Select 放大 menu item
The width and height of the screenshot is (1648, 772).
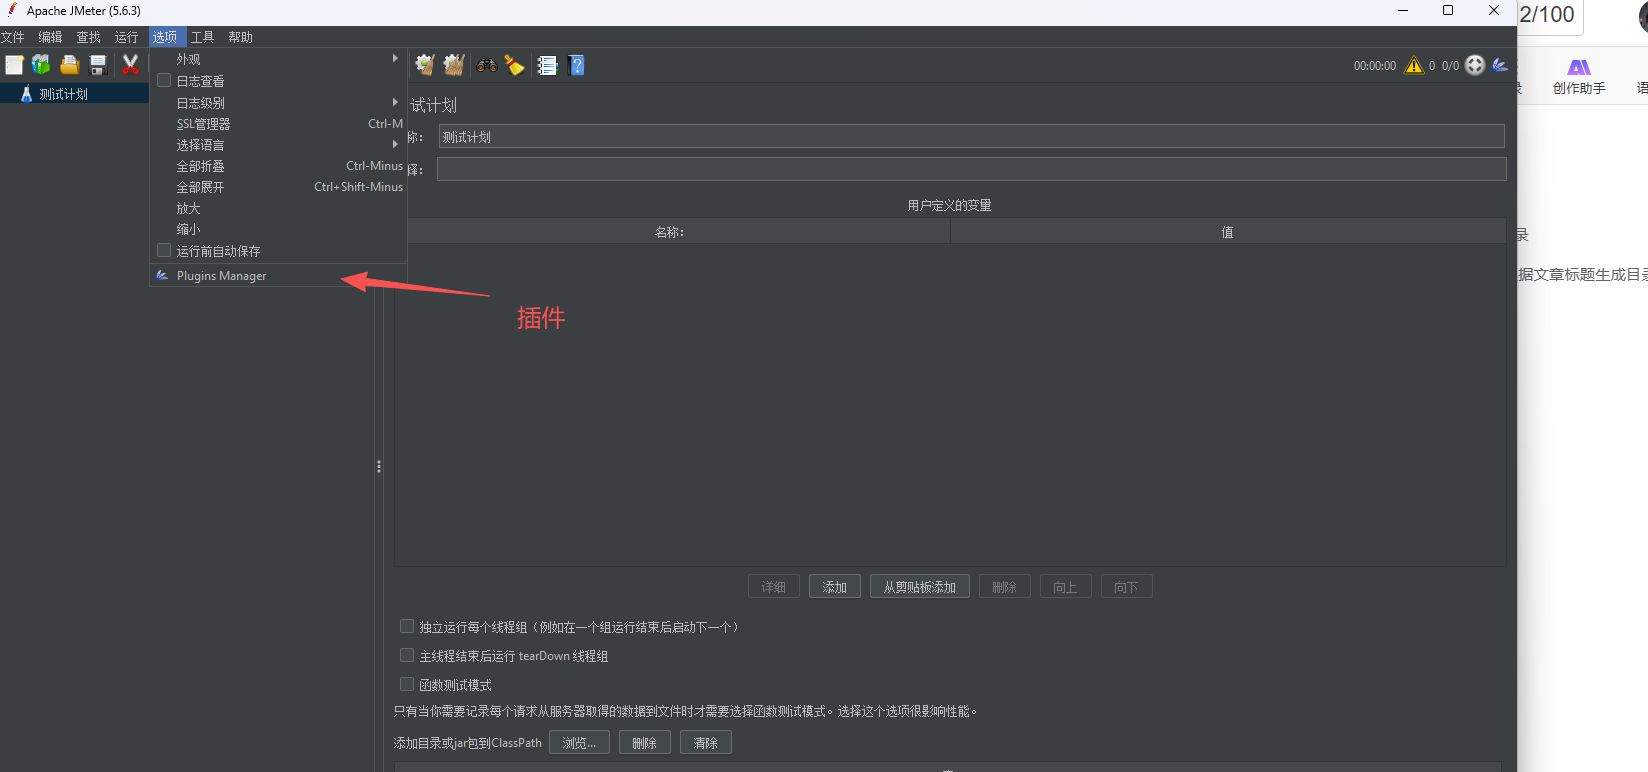pyautogui.click(x=278, y=208)
